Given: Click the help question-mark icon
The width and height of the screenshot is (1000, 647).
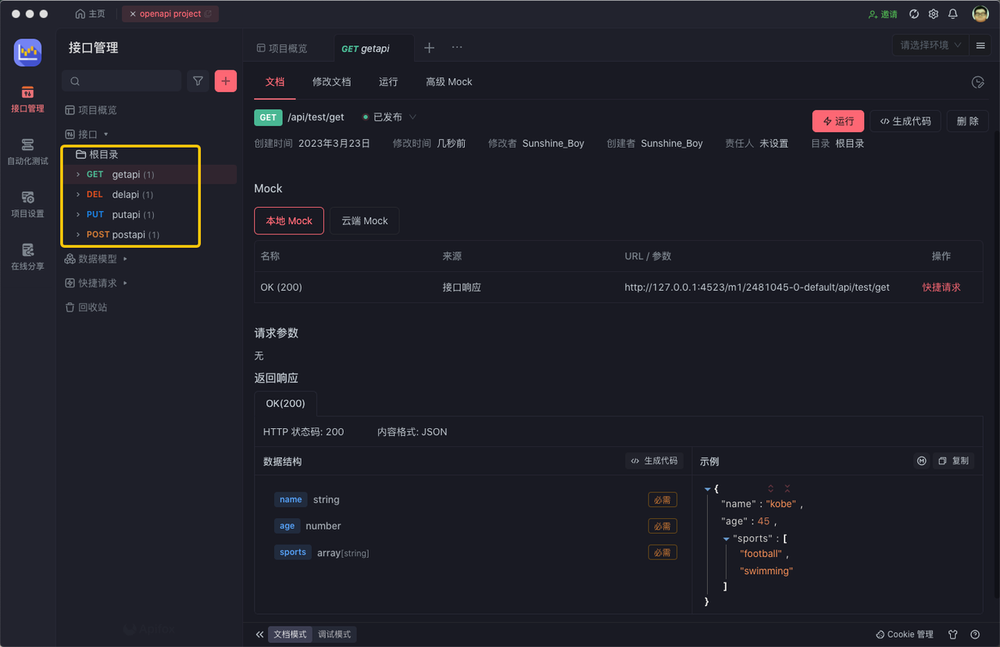Looking at the screenshot, I should coord(975,634).
